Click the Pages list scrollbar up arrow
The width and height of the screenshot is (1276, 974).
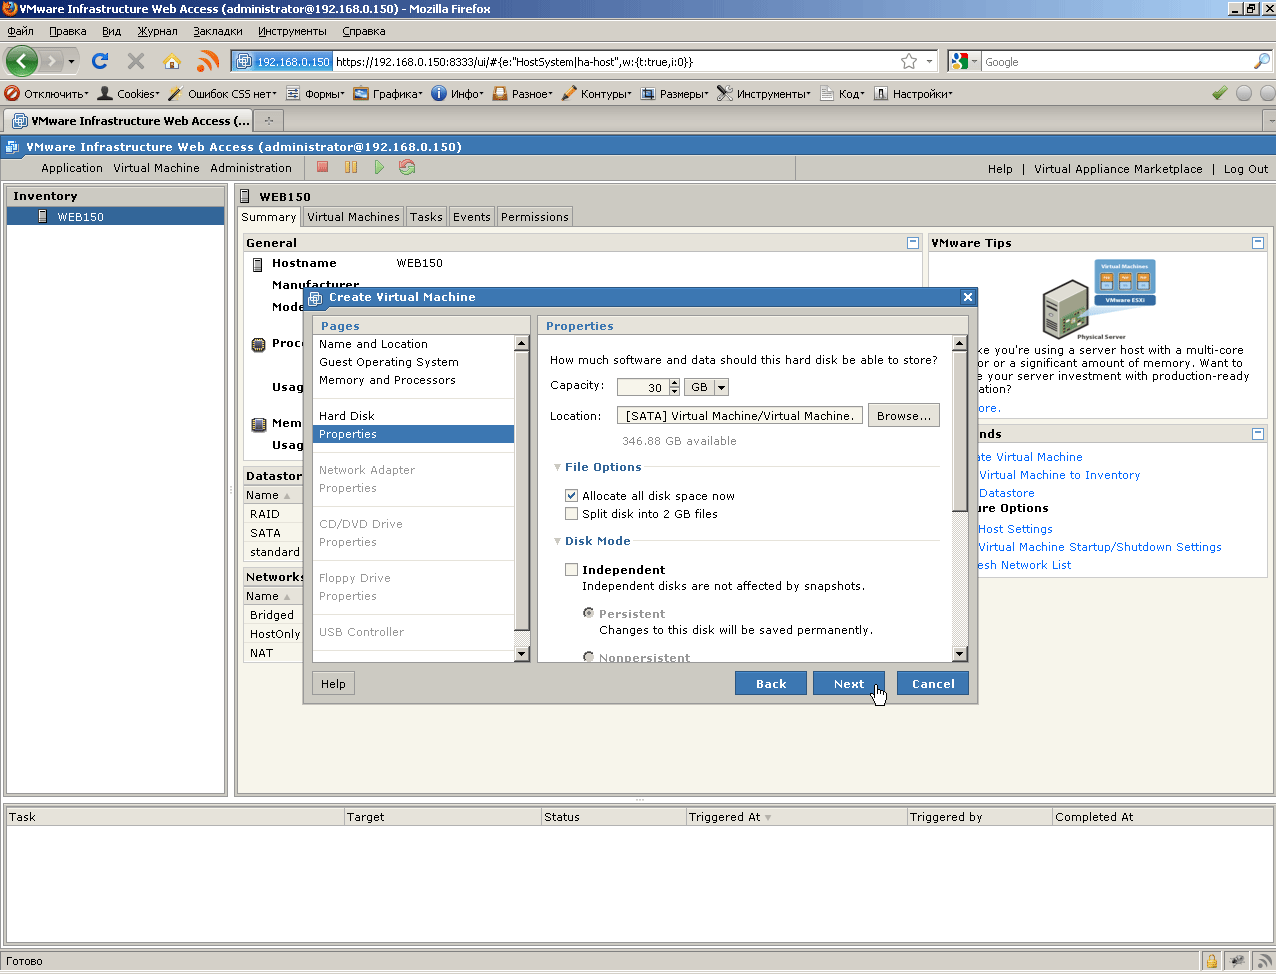click(x=521, y=343)
